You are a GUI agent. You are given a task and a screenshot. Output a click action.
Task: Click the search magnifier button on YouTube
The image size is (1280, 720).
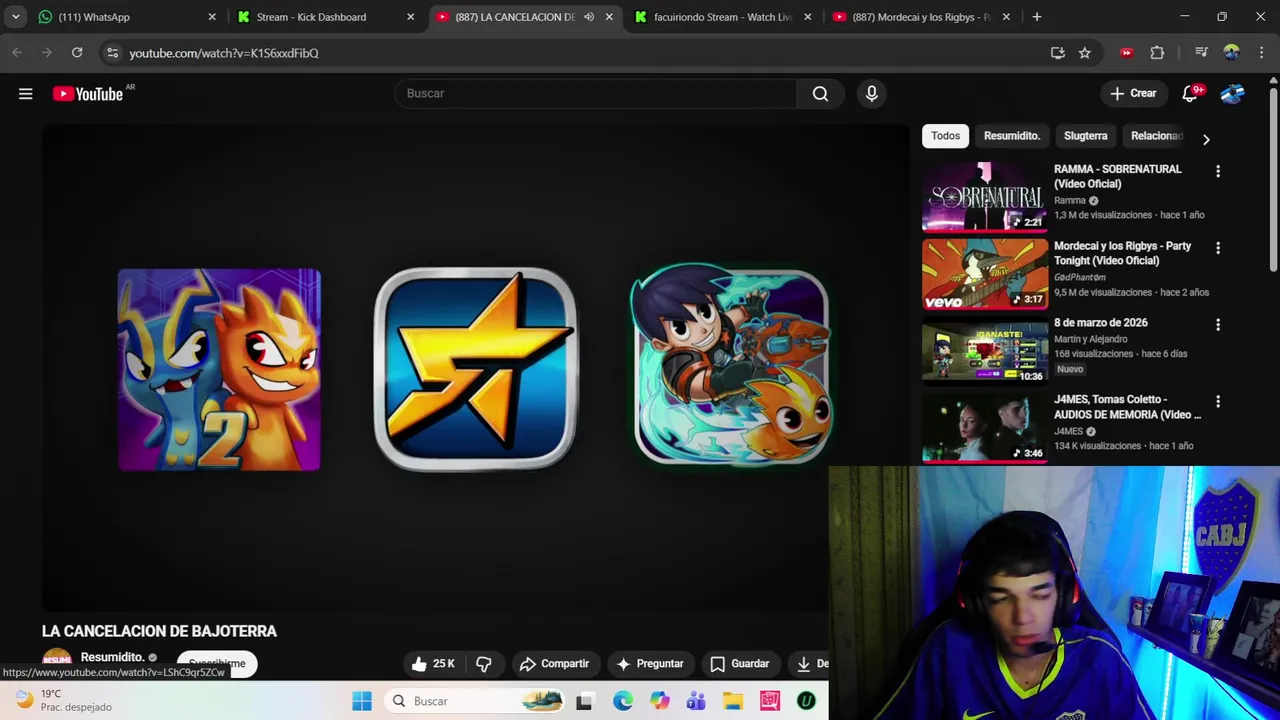[x=820, y=93]
